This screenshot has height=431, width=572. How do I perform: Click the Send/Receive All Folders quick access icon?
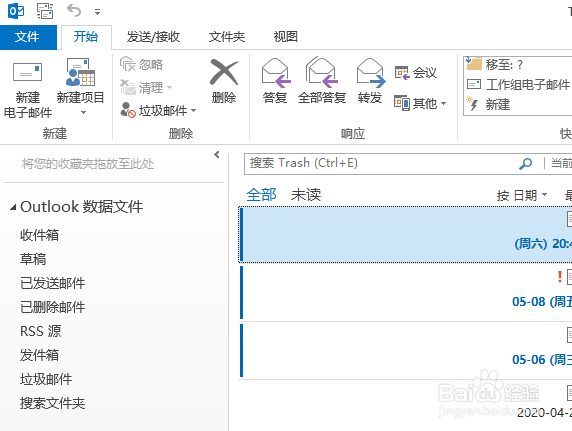(45, 11)
